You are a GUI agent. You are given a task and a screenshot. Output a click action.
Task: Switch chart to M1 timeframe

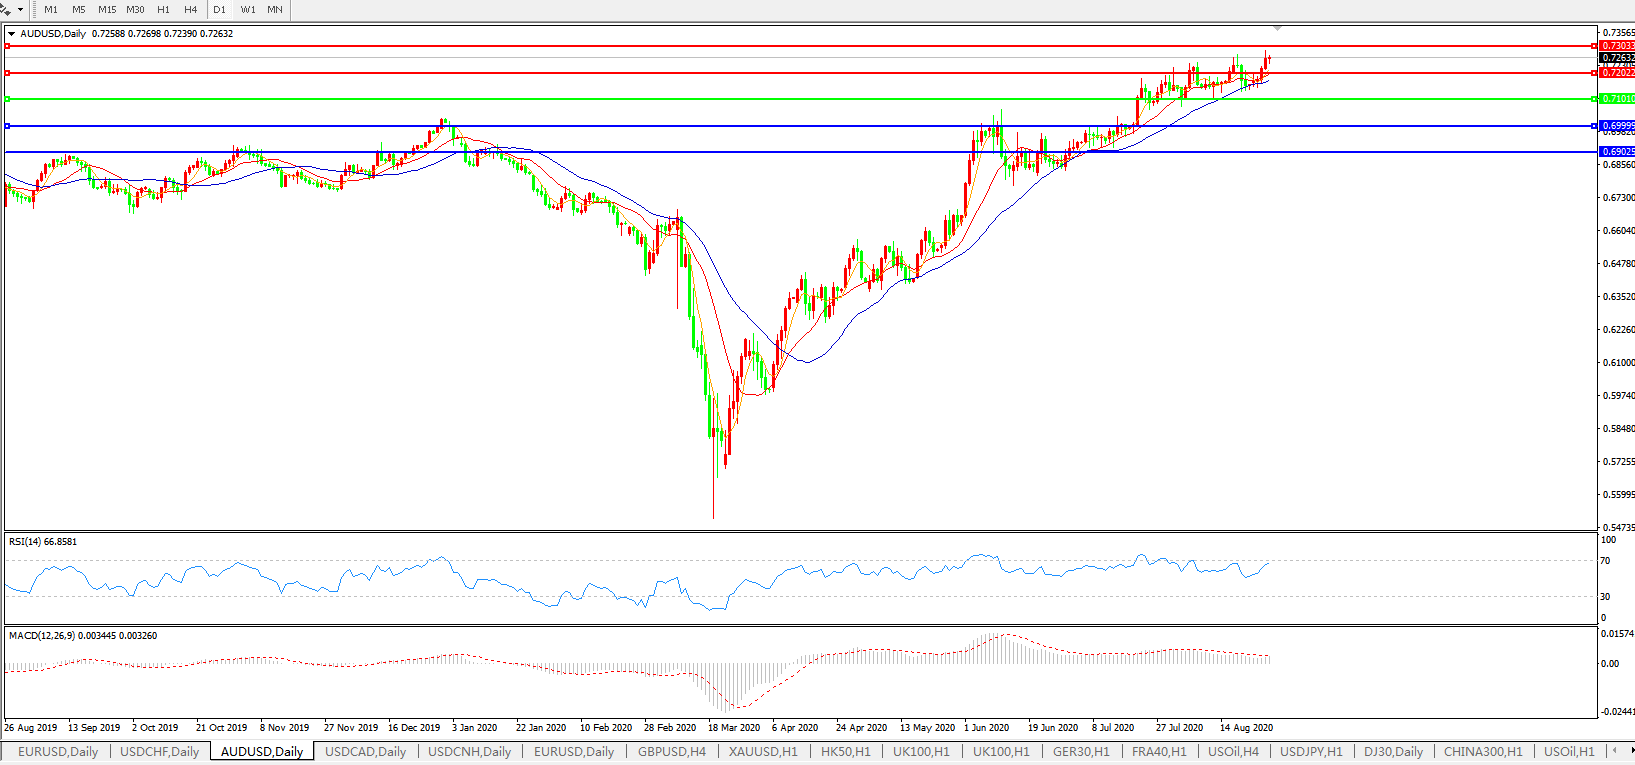click(51, 9)
